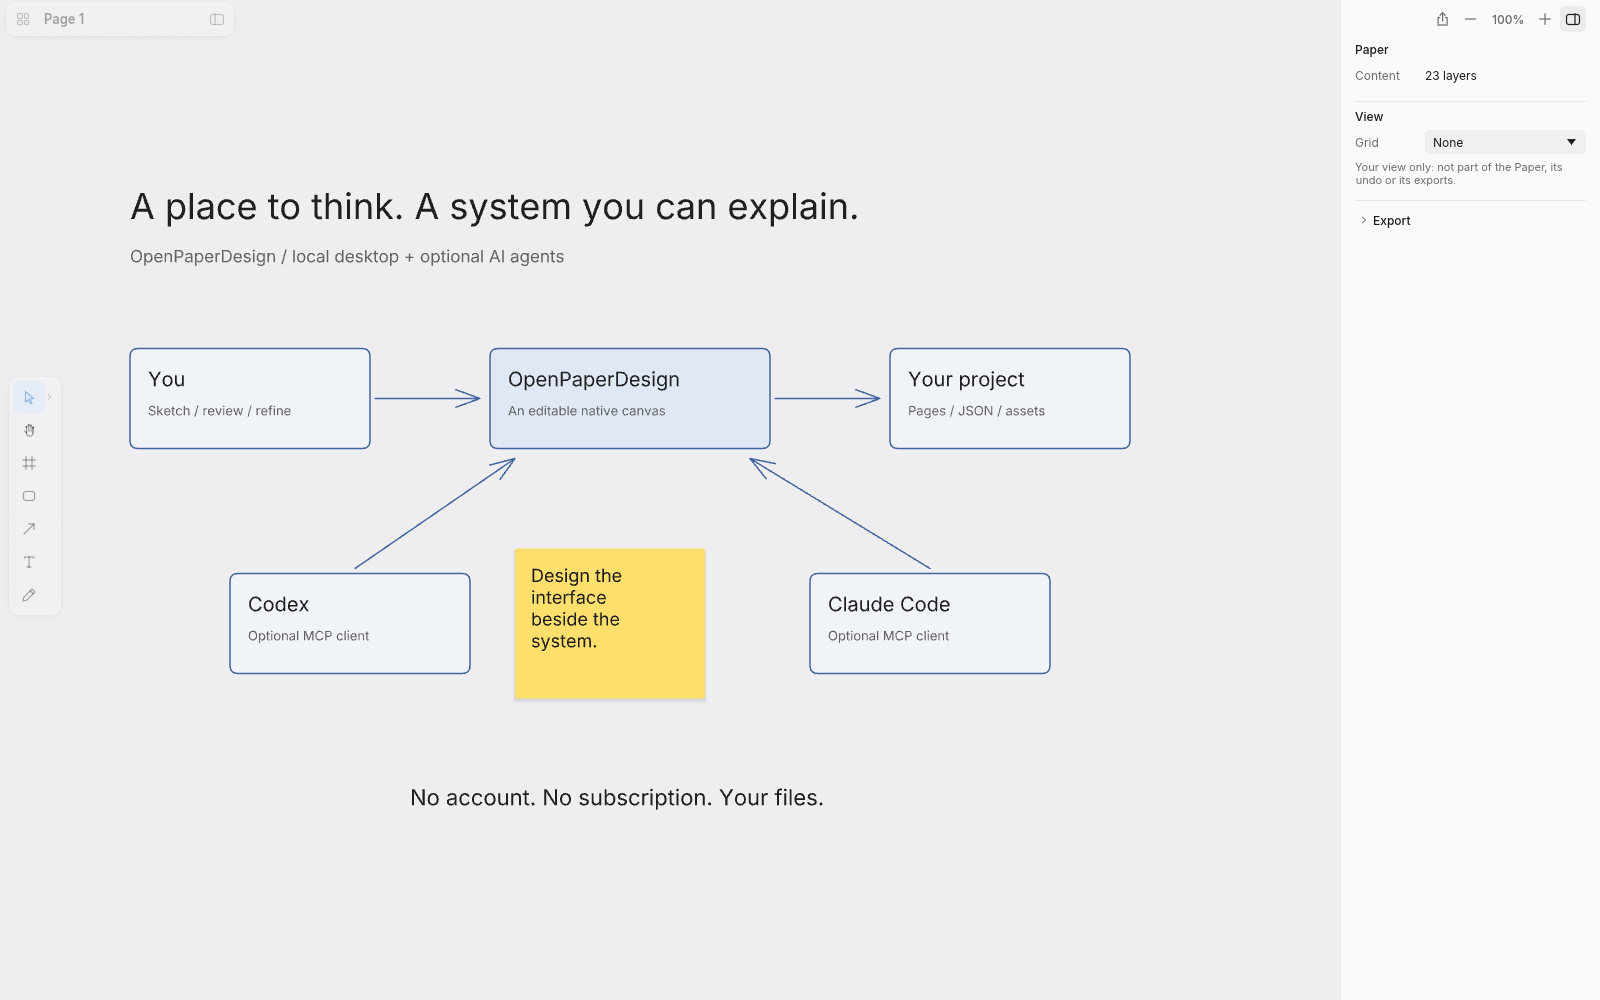Click the 100% zoom level

tap(1507, 19)
